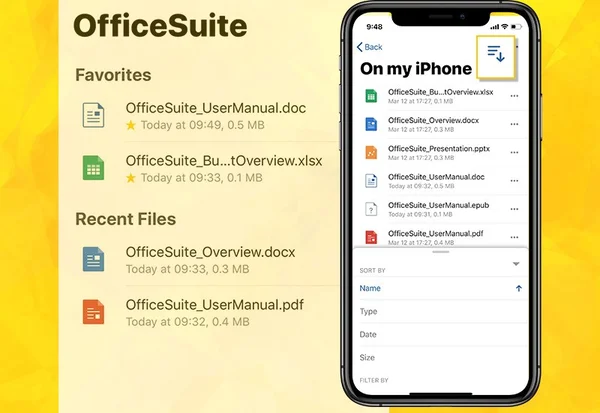Tap the Wi-Fi indicator in the phone status bar

(504, 27)
